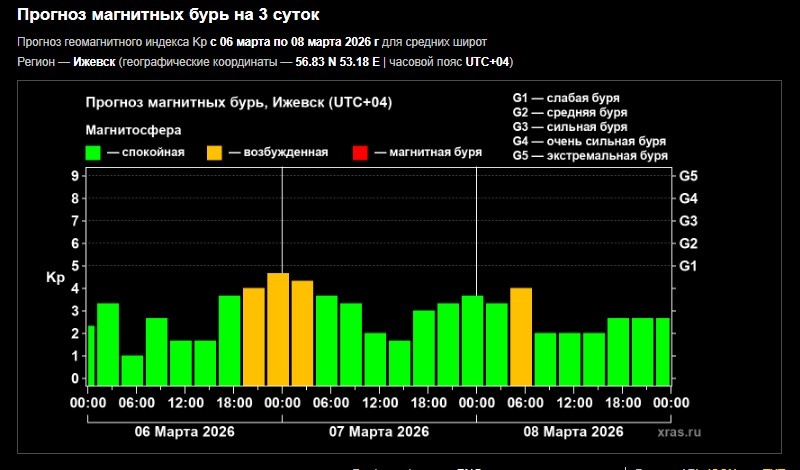Click the bold date range 'с 06 марта по 08 марта 2026 г'
The width and height of the screenshot is (800, 470).
point(294,42)
